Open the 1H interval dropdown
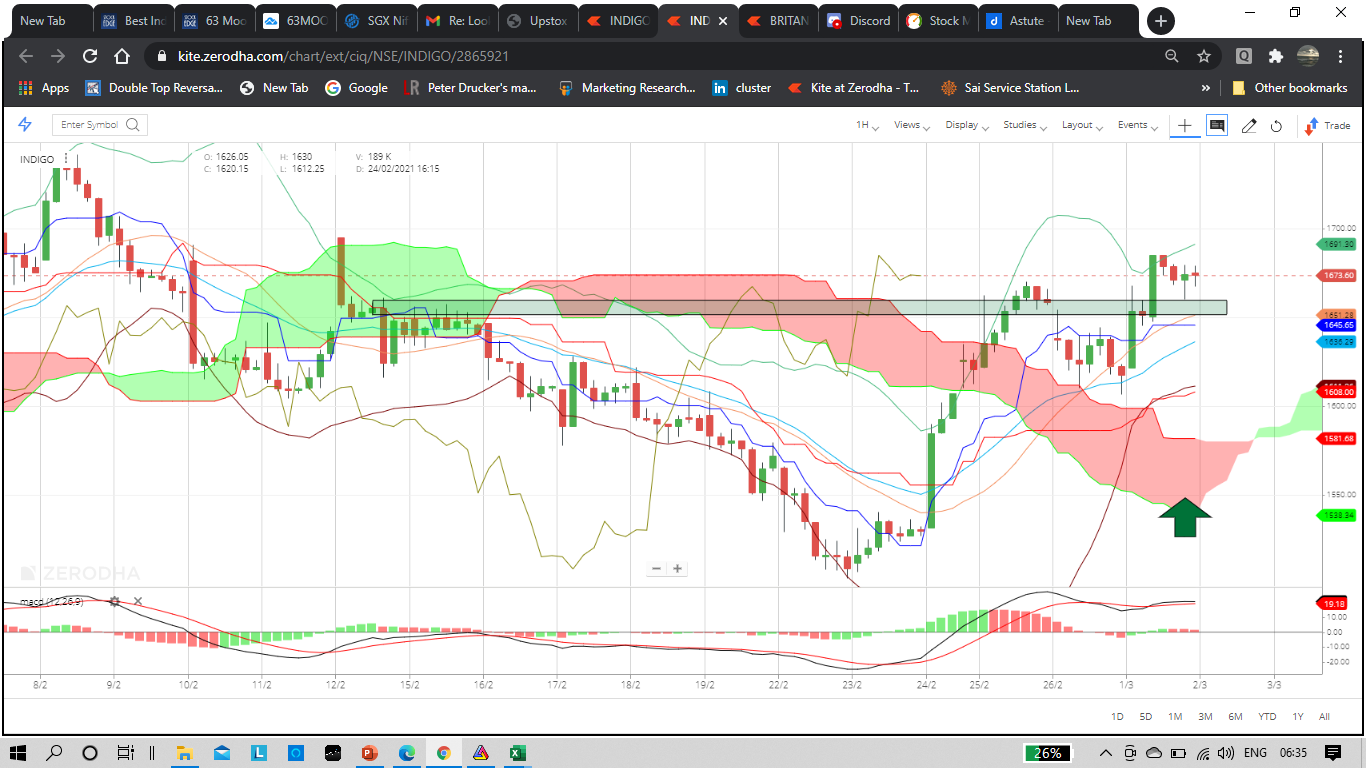This screenshot has height=768, width=1366. [x=867, y=125]
